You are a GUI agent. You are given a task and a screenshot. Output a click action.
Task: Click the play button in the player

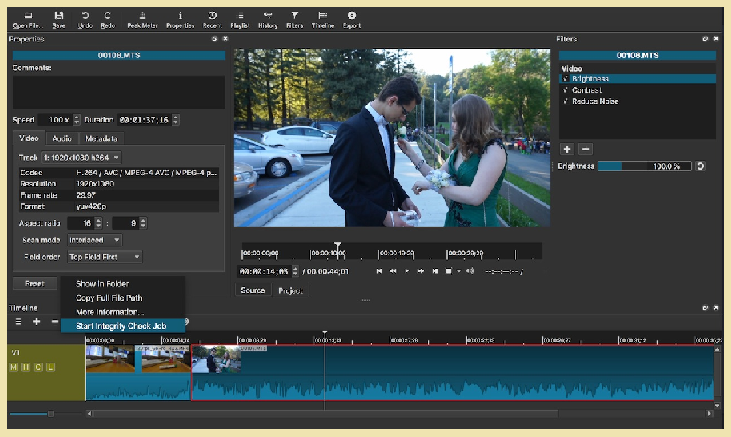(x=407, y=271)
